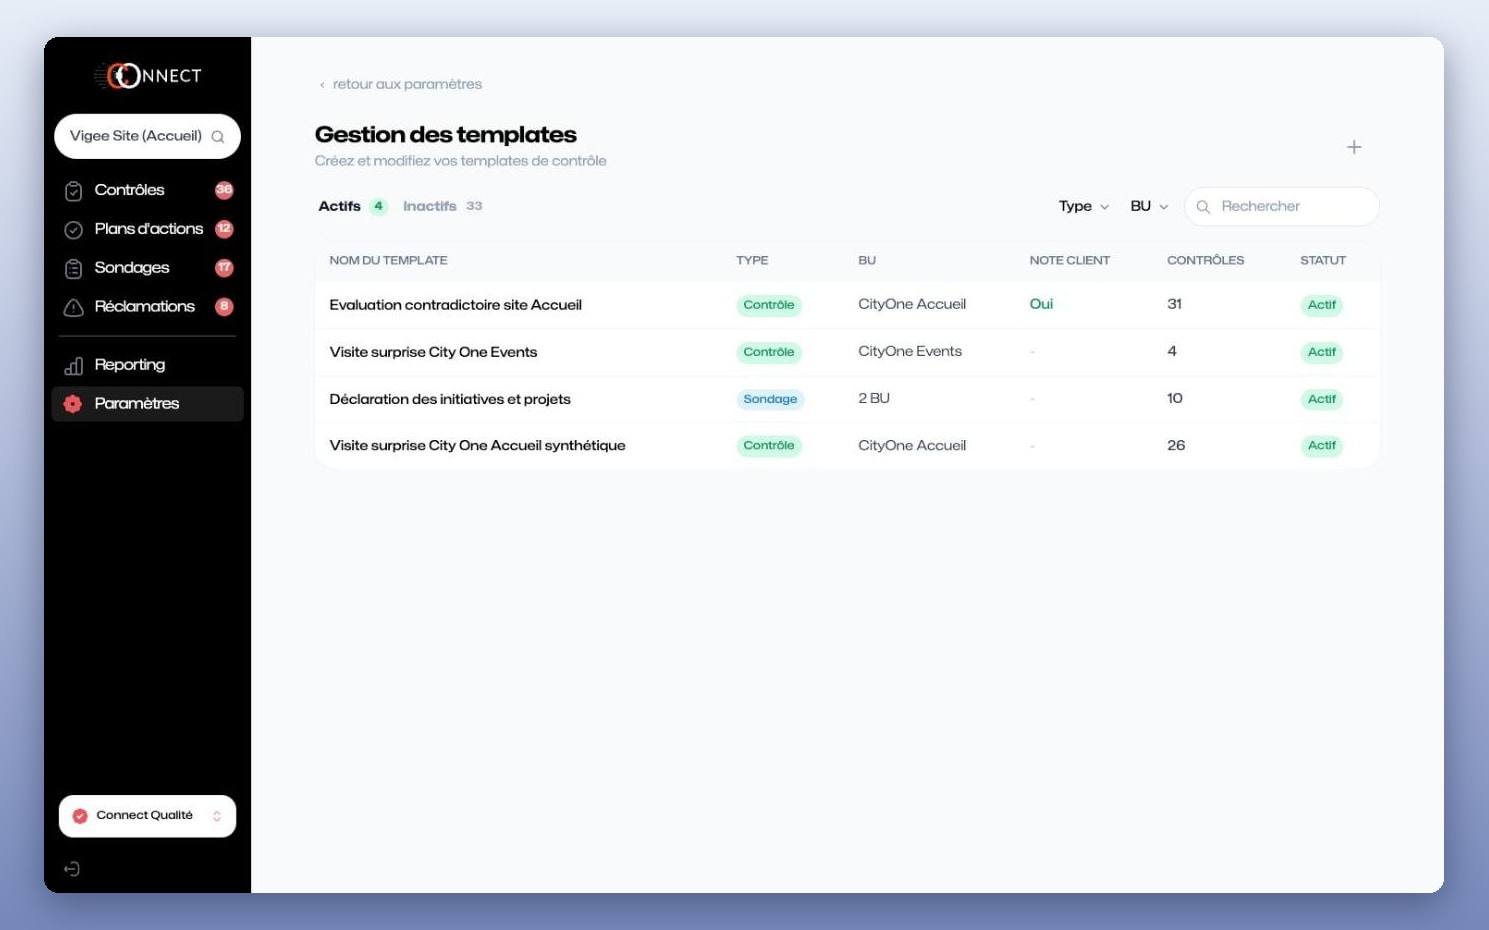Image resolution: width=1489 pixels, height=930 pixels.
Task: Click the red 8 badge on Réclamations
Action: [224, 307]
